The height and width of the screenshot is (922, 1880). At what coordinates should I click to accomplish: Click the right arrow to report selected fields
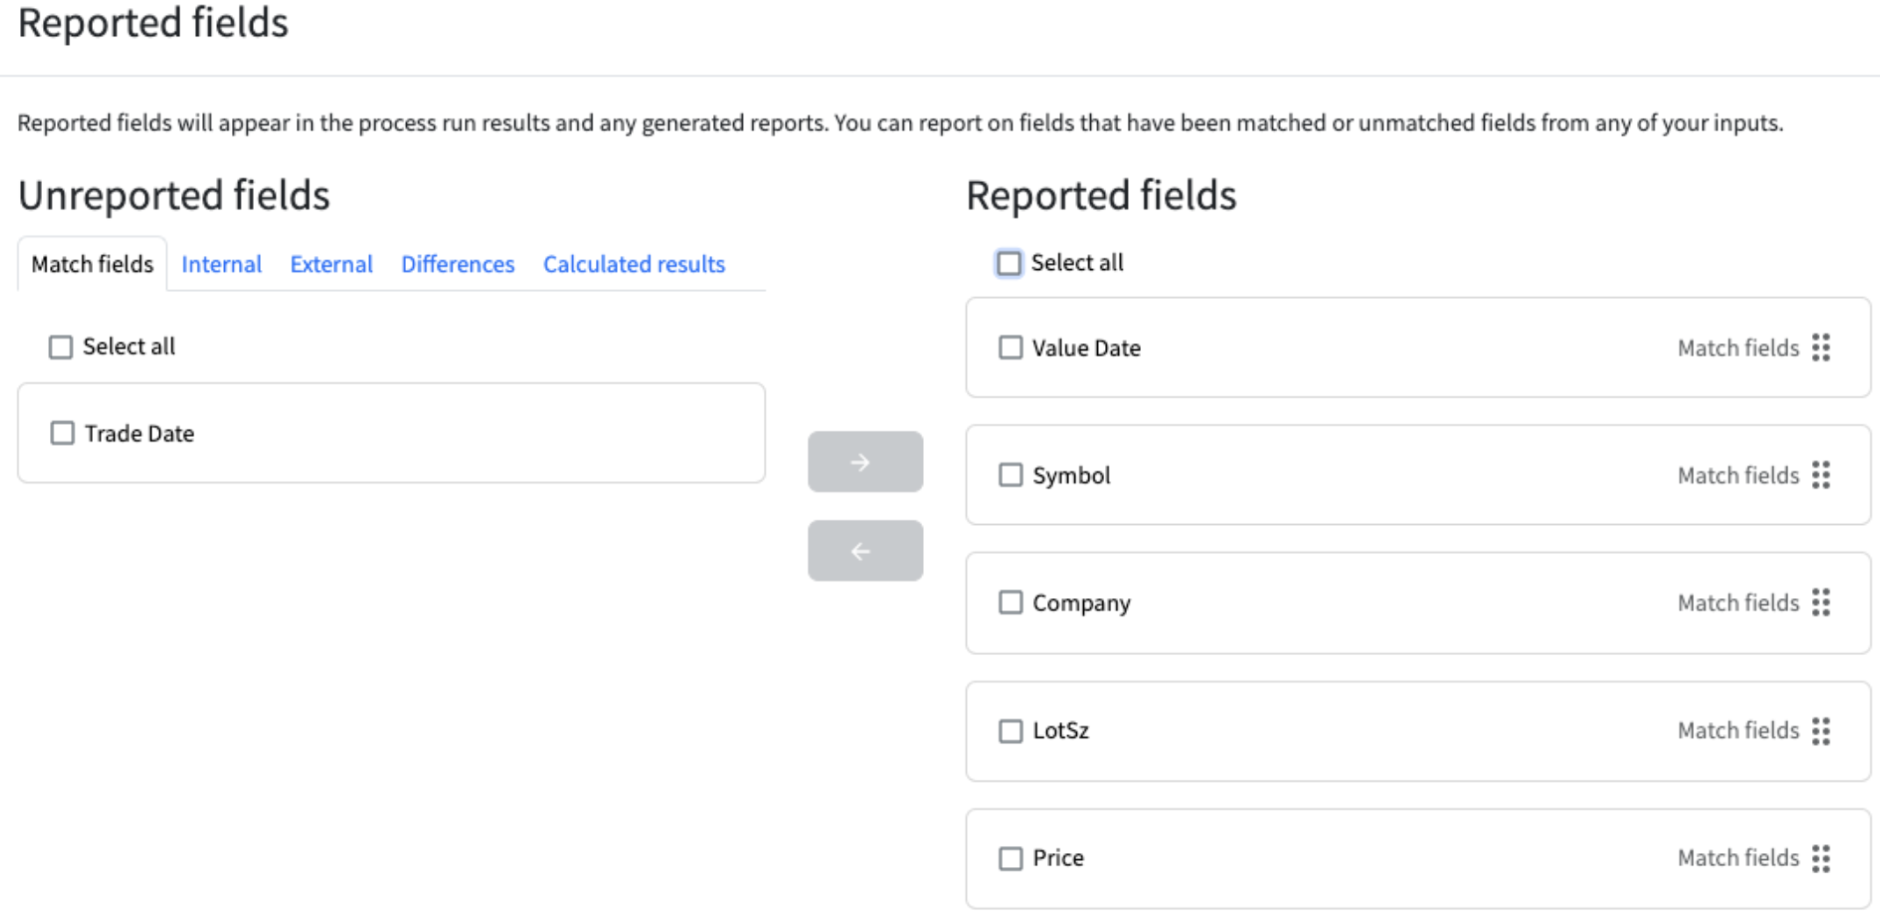point(864,462)
